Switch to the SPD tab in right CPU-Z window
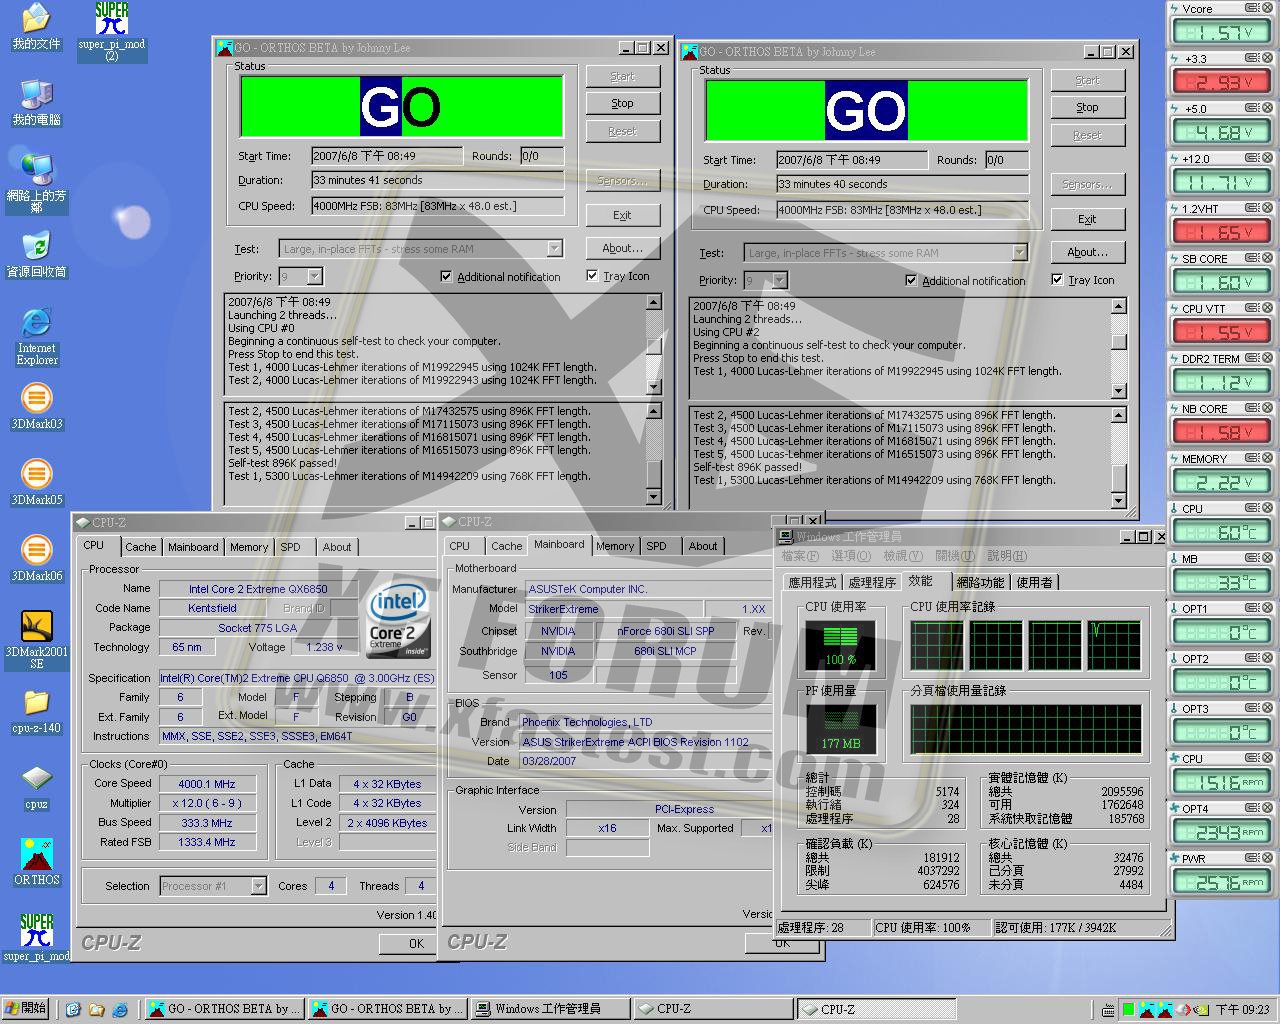 [x=656, y=546]
